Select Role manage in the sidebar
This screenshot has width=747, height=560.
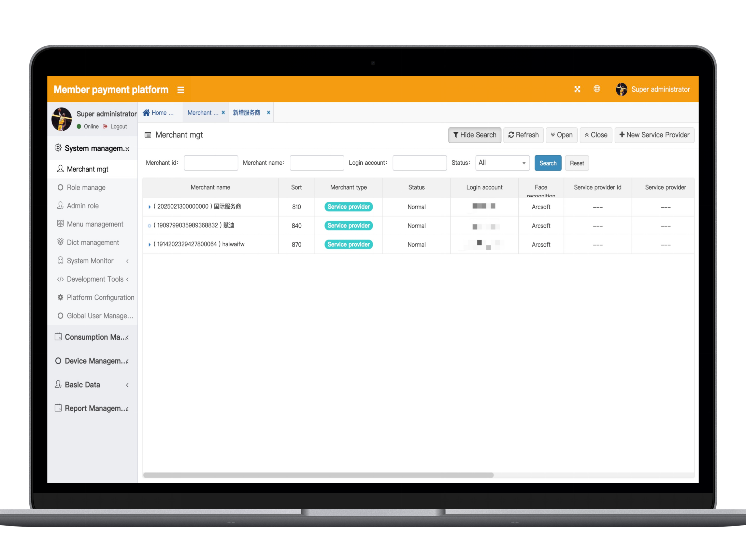pos(85,187)
